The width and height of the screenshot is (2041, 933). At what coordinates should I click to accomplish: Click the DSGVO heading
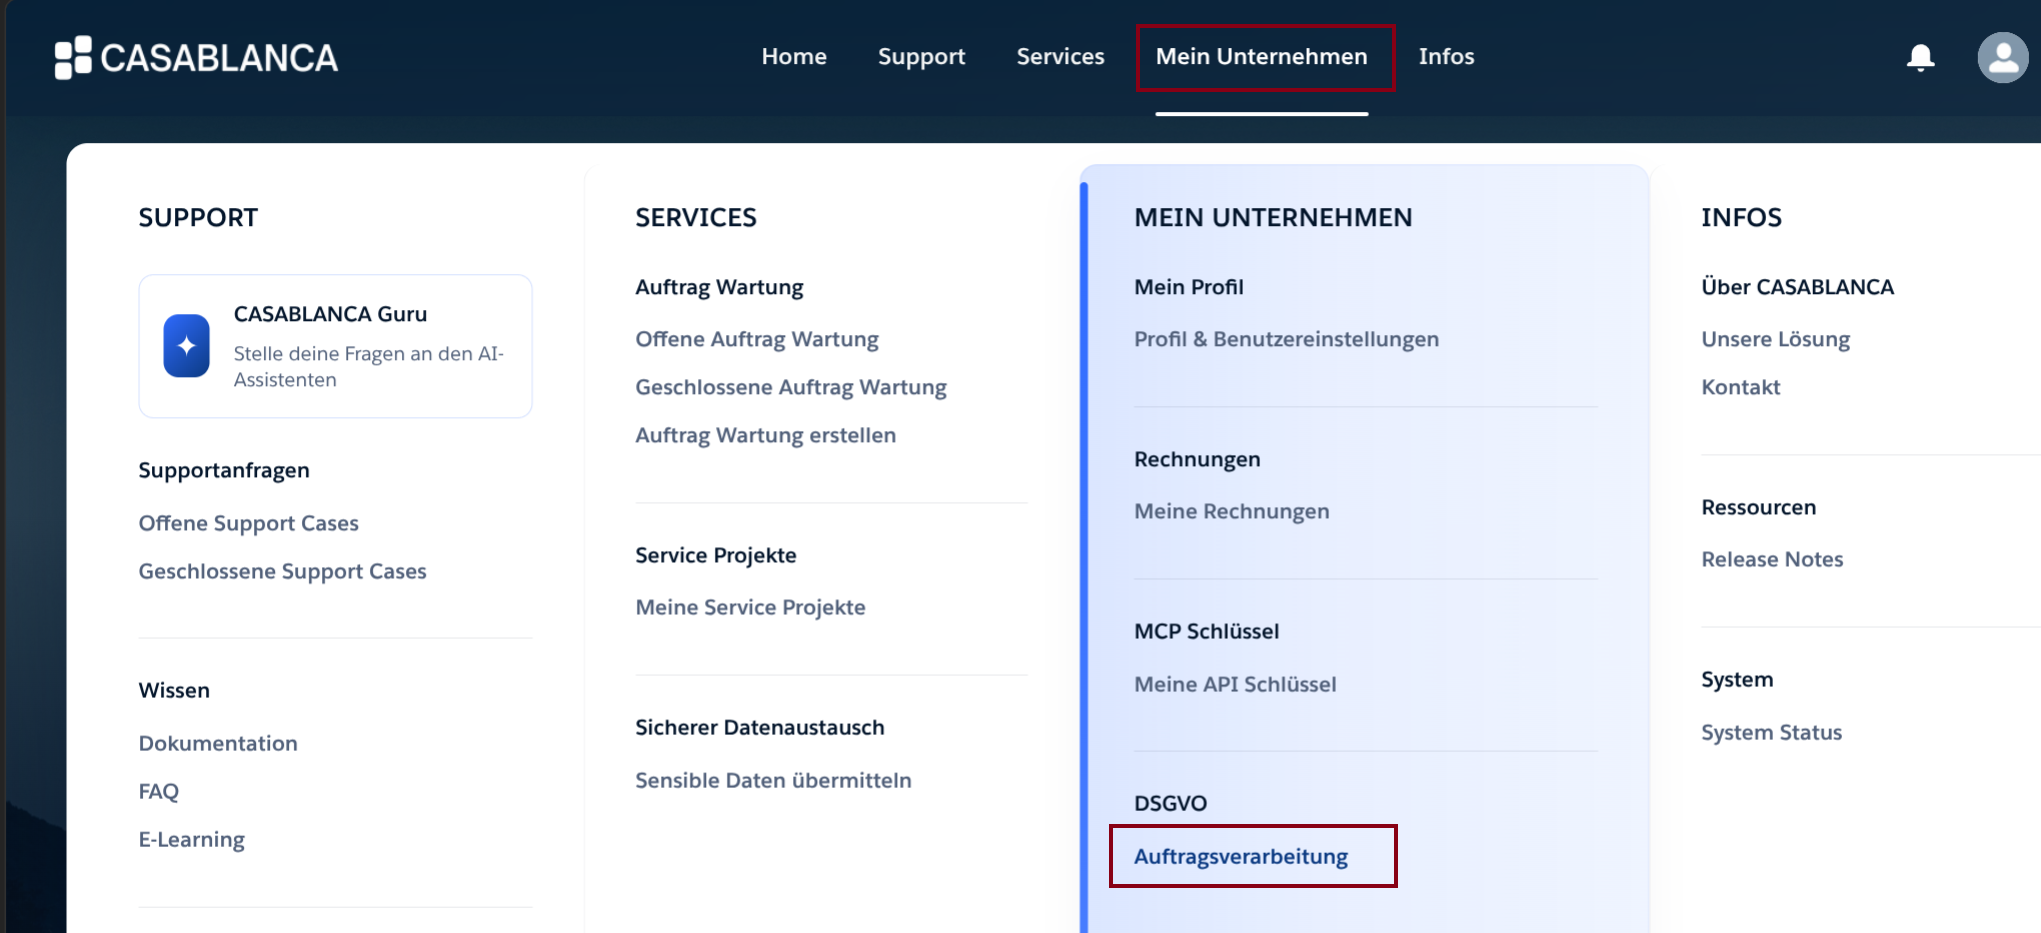[1170, 803]
